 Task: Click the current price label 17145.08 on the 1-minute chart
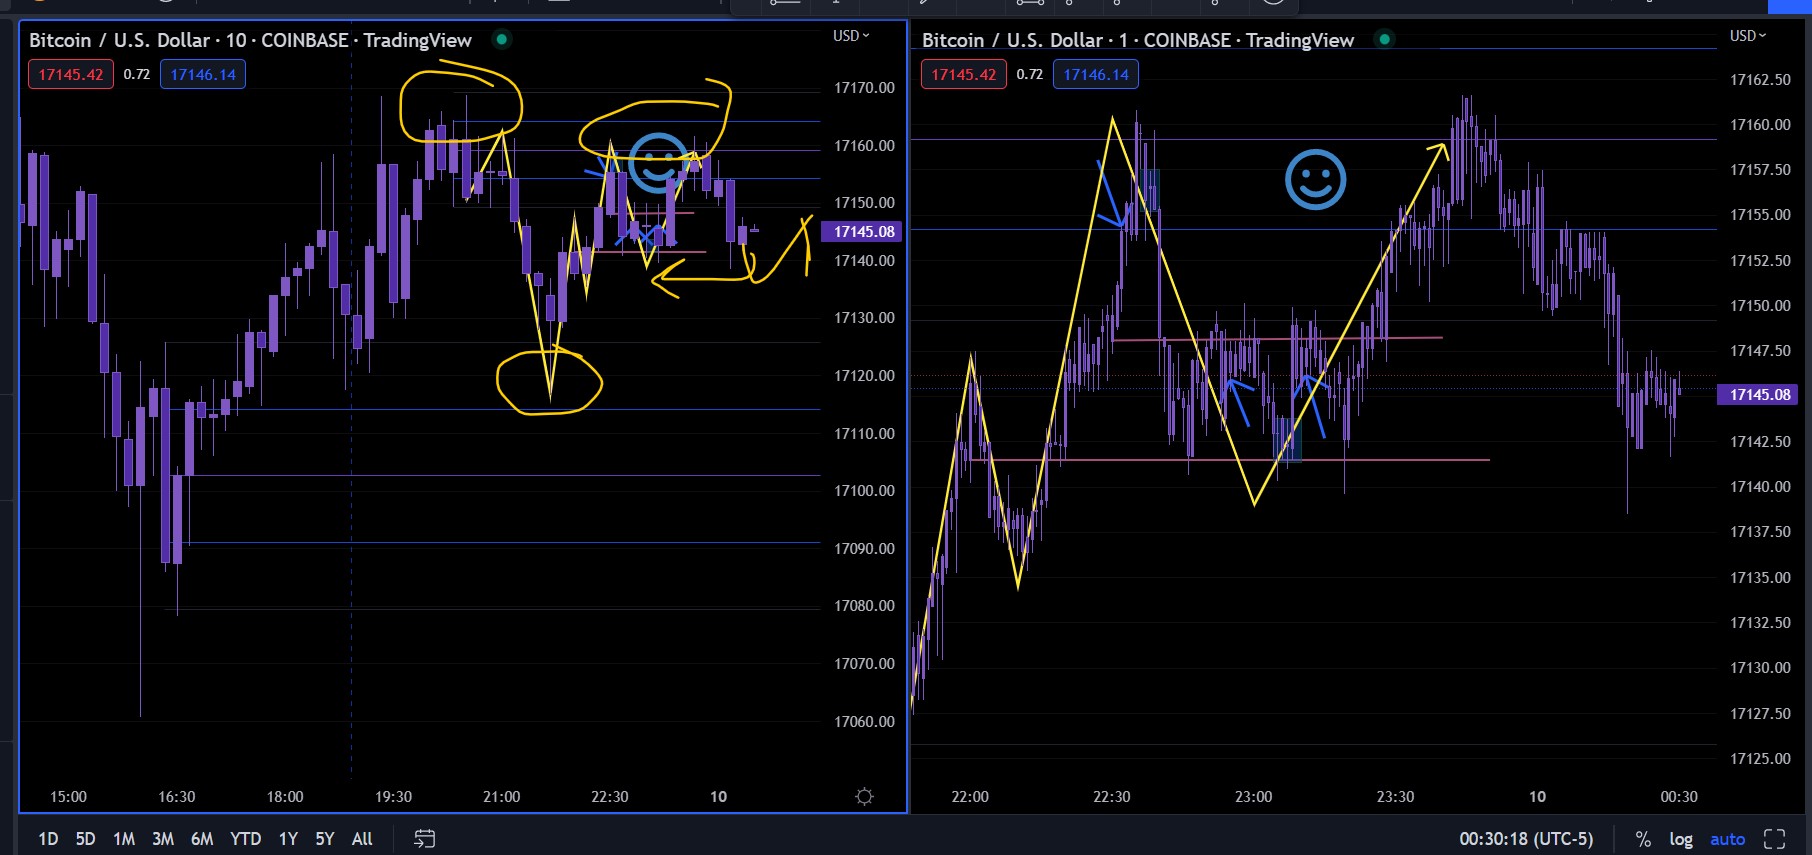1758,395
